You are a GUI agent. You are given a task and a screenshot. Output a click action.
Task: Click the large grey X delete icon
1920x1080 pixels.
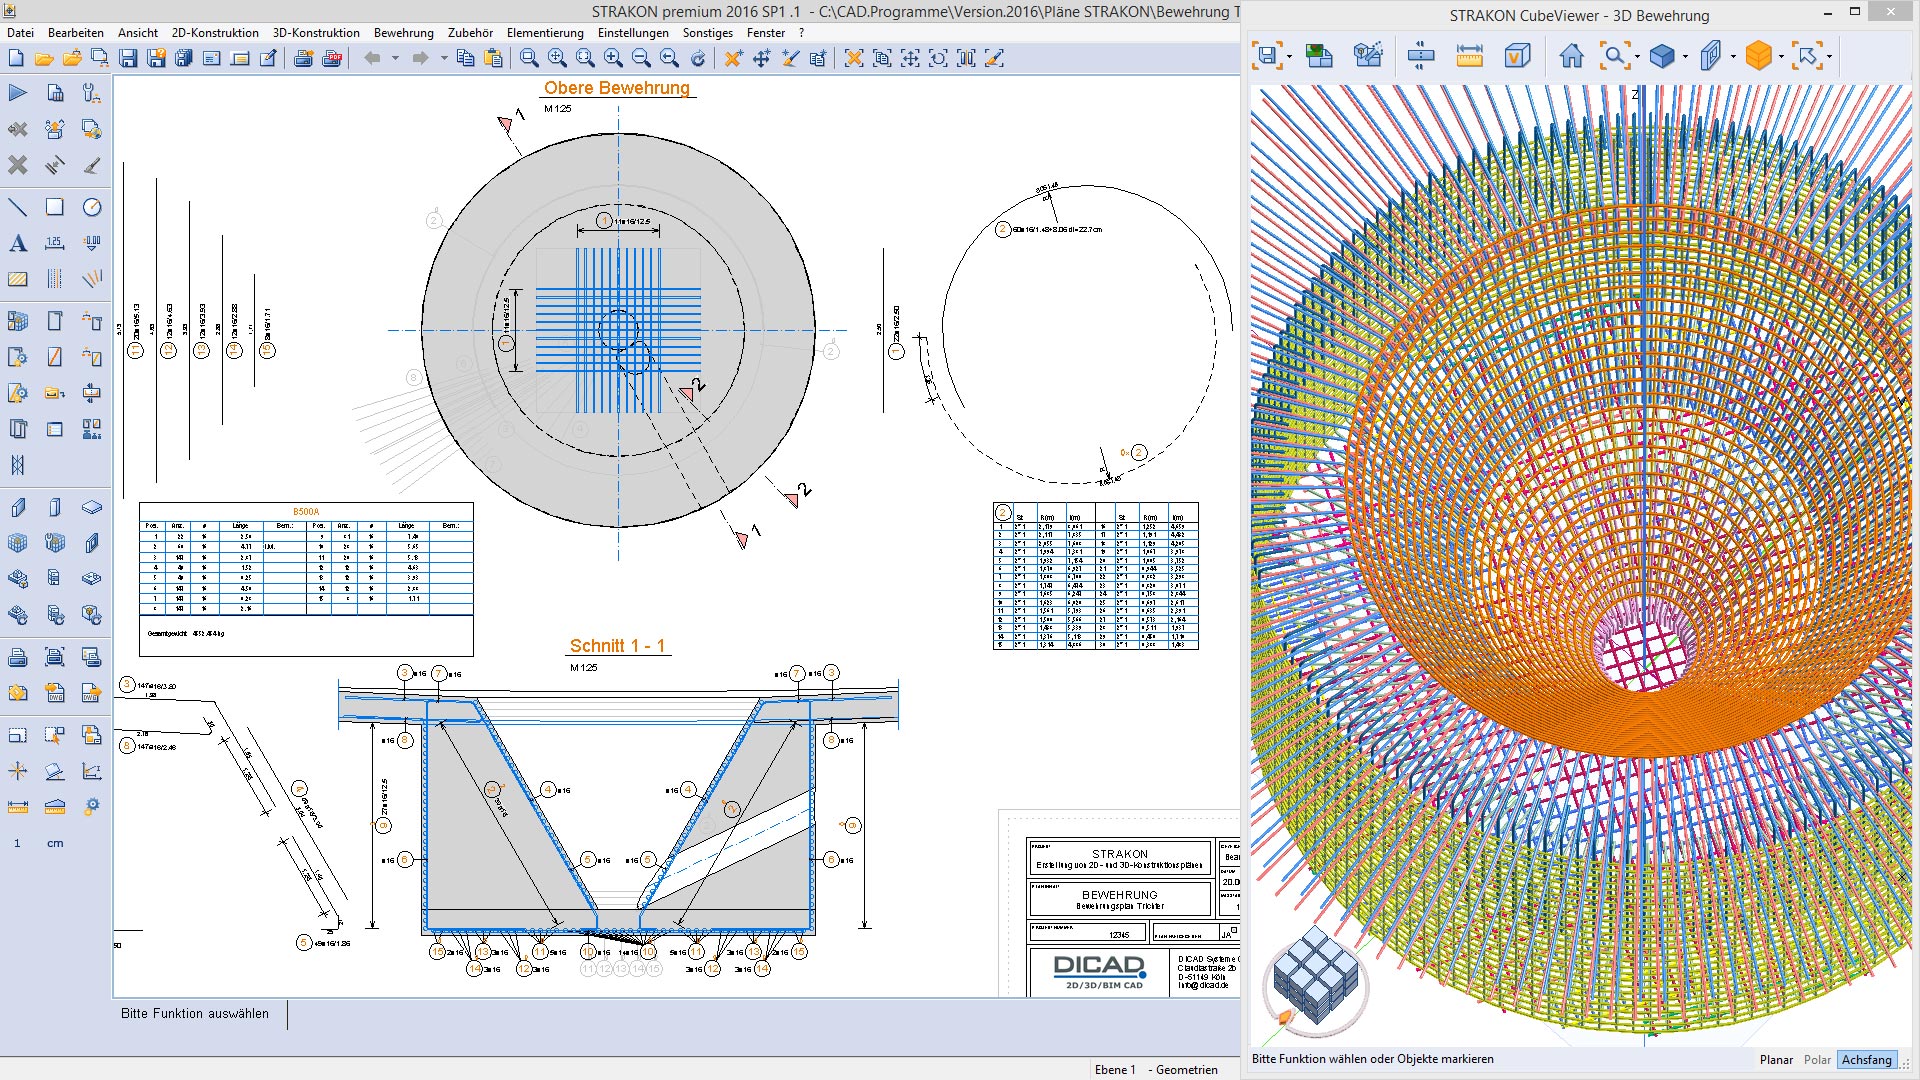[x=18, y=165]
